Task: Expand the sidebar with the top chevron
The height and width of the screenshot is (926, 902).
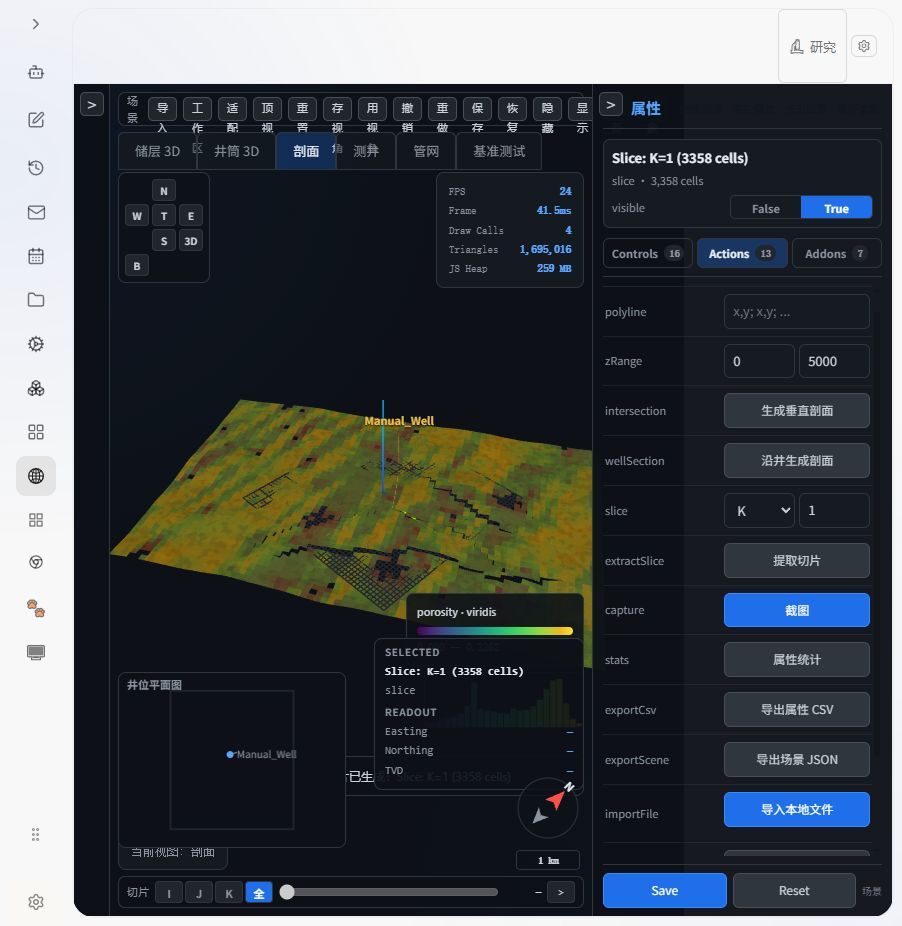Action: (x=36, y=24)
